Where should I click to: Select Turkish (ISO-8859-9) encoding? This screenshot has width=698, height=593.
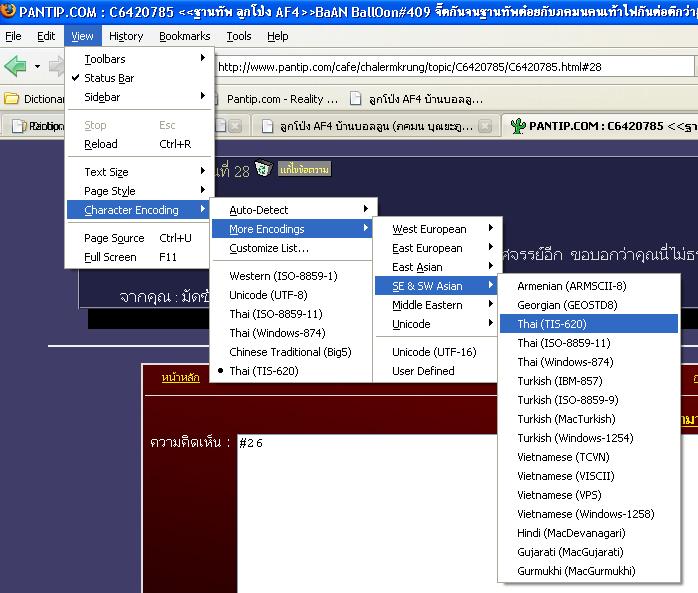(x=589, y=400)
